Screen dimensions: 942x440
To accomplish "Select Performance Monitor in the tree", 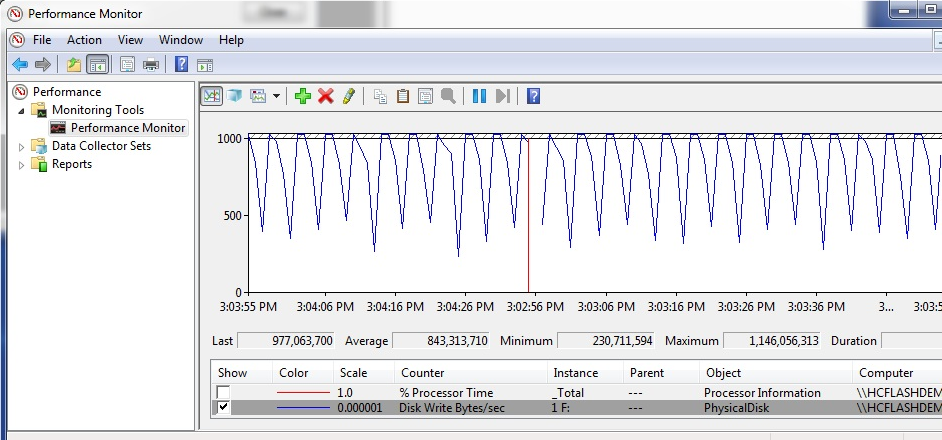I will (x=128, y=127).
